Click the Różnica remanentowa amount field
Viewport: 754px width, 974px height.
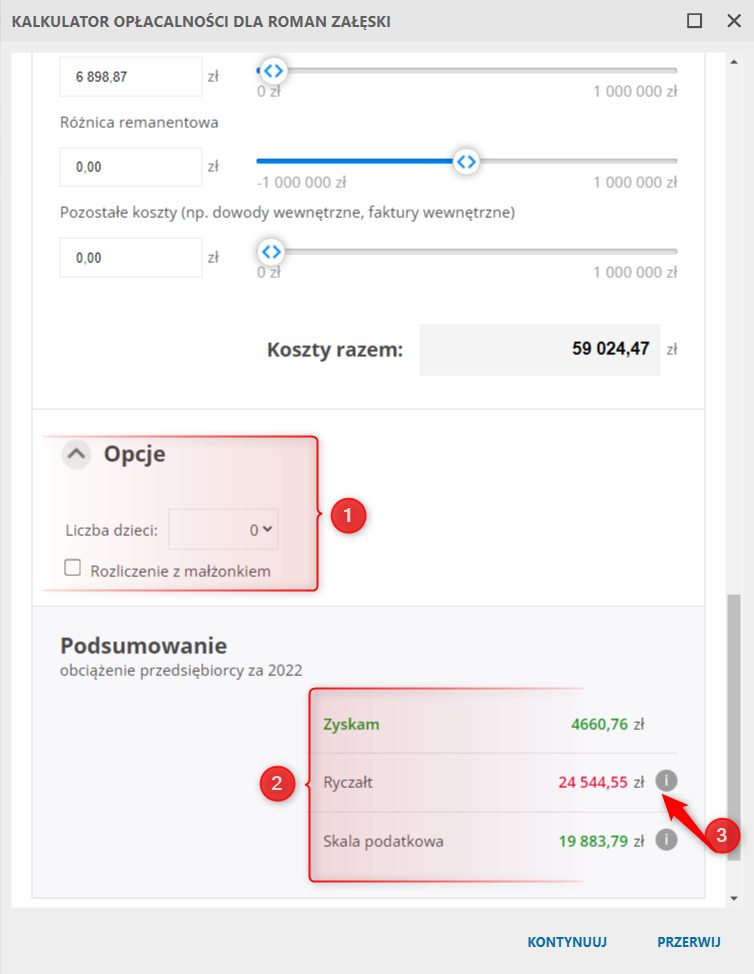[131, 167]
